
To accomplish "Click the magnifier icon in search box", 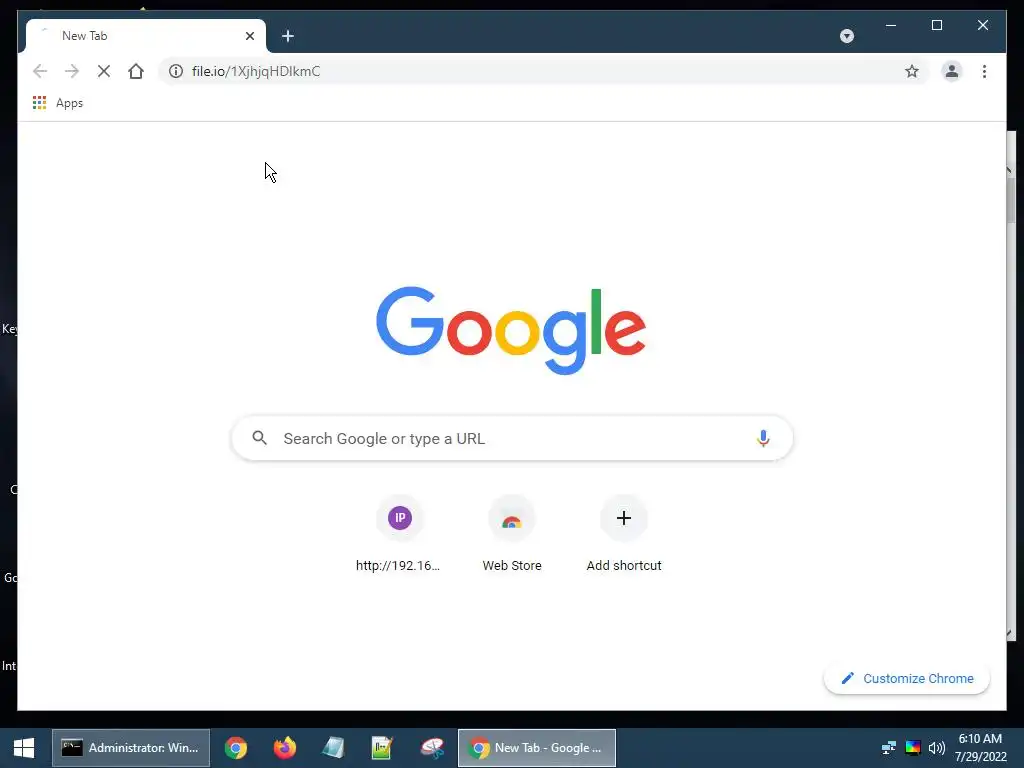I will [x=260, y=438].
